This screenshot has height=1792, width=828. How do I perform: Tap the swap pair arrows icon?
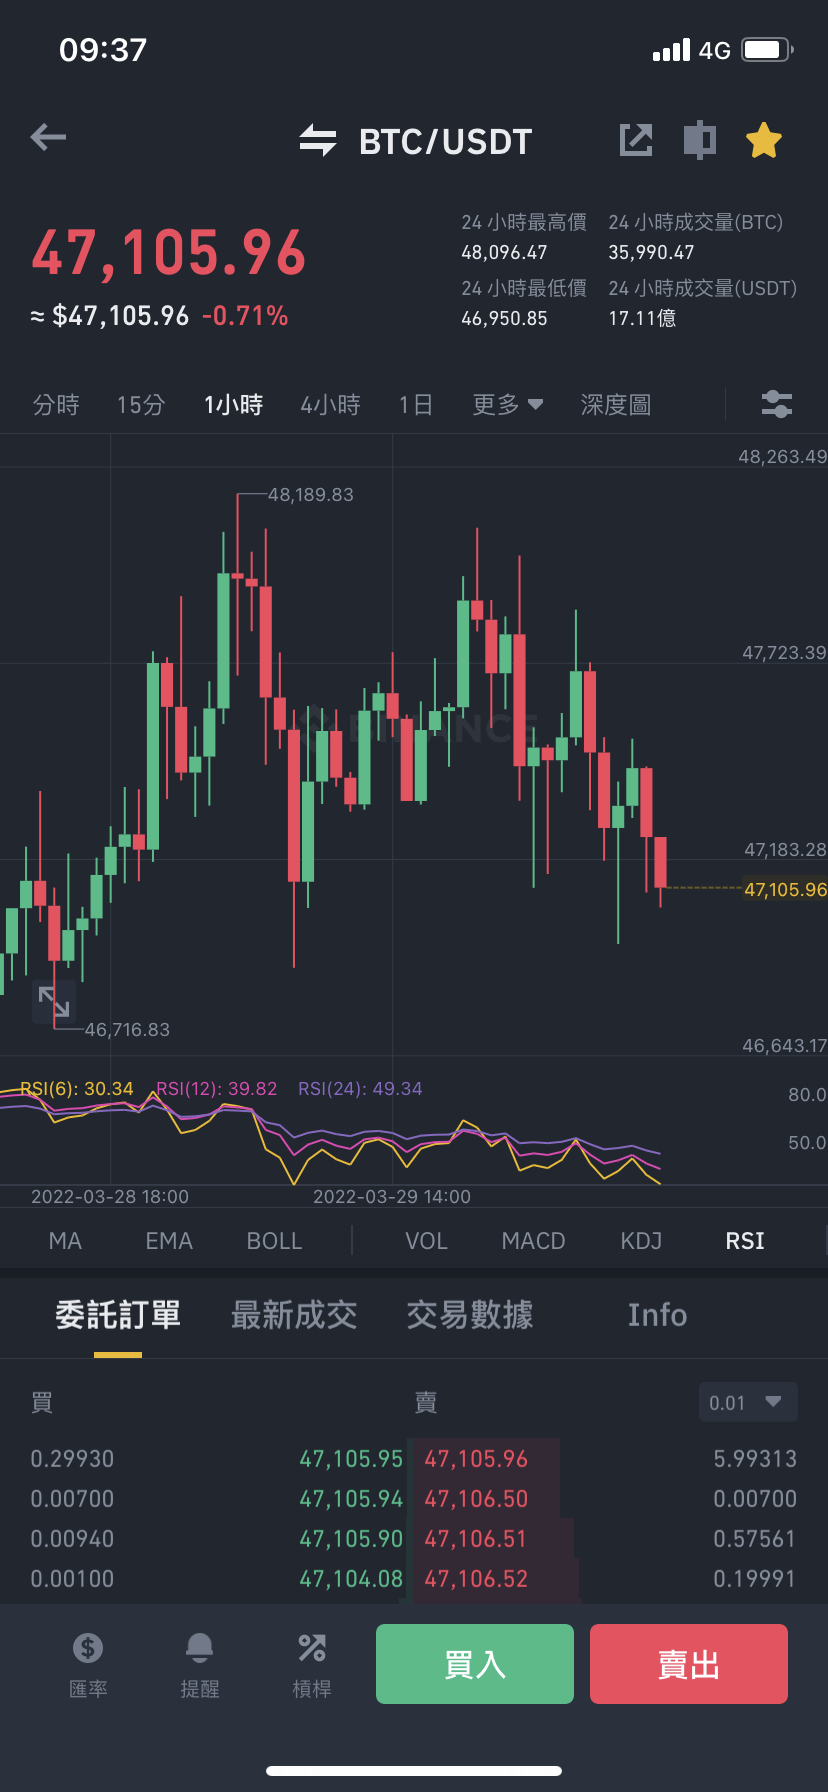(x=318, y=141)
